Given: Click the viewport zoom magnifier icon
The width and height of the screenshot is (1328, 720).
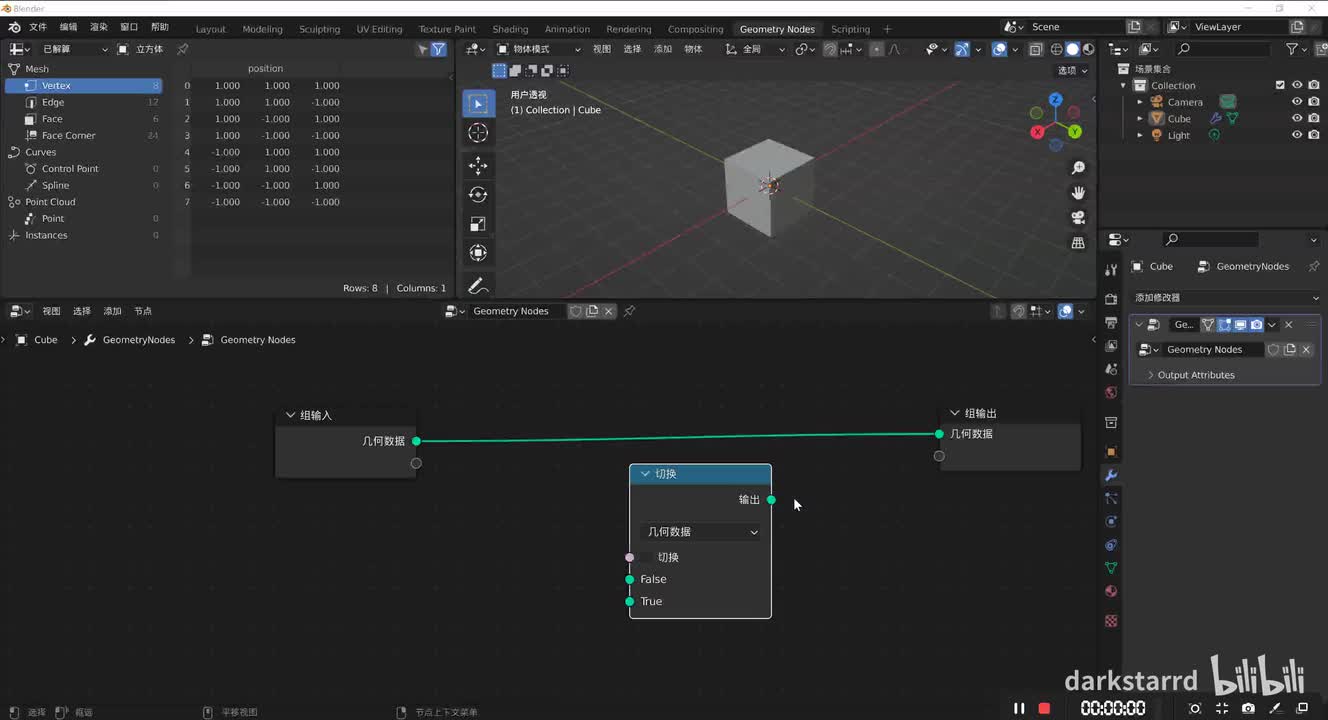Looking at the screenshot, I should point(1078,168).
